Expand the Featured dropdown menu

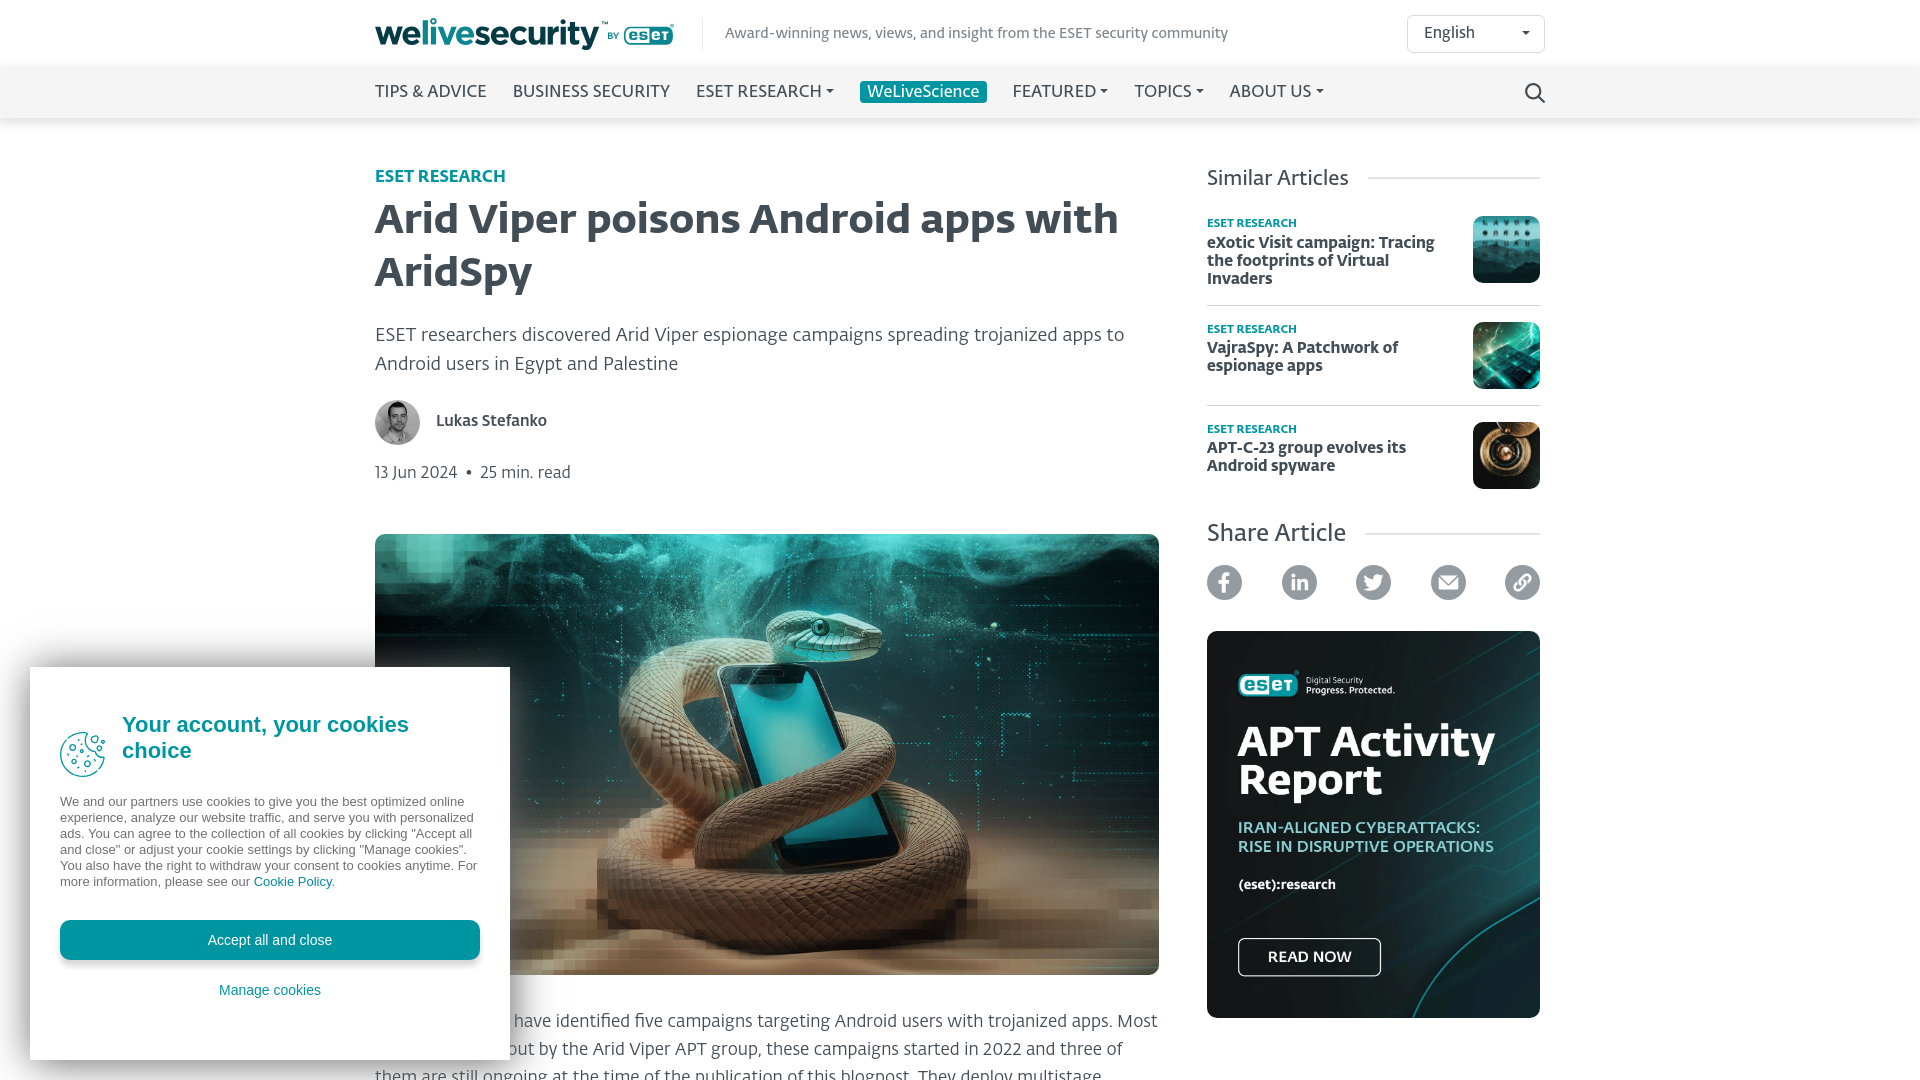point(1059,92)
